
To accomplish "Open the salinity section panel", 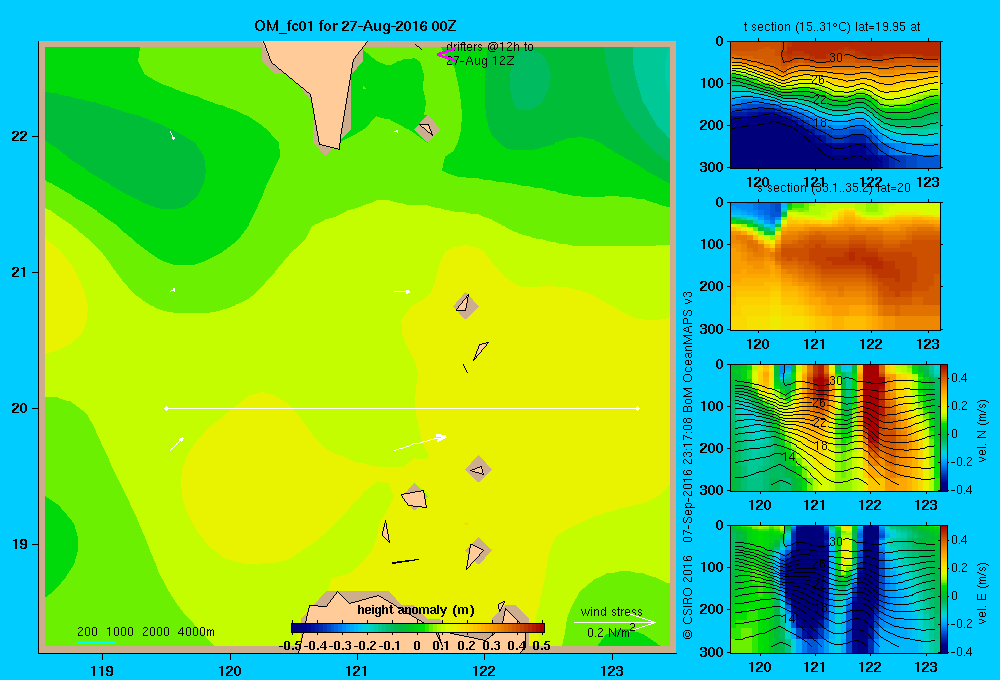I will [x=835, y=265].
